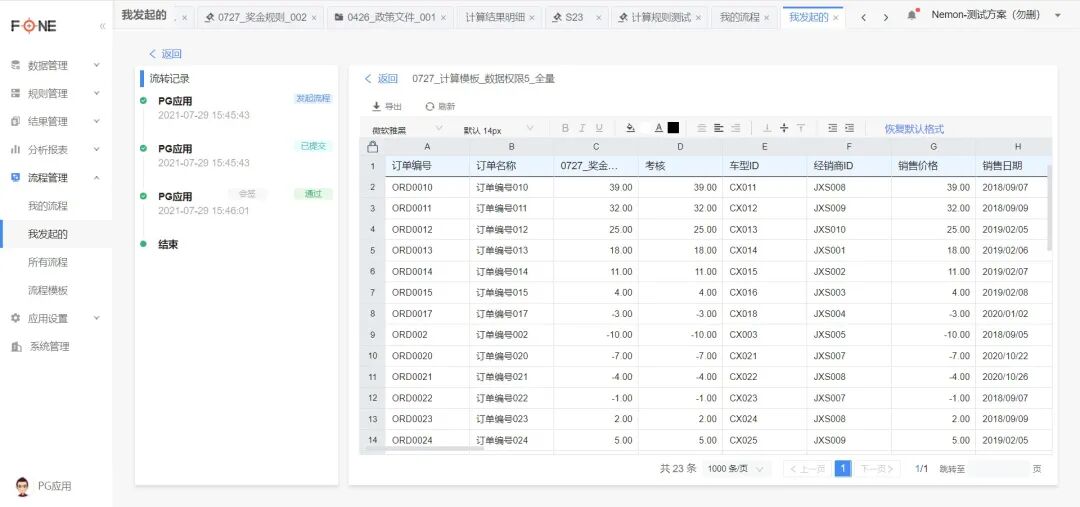Open notifications bell icon
Image resolution: width=1080 pixels, height=507 pixels.
coord(912,15)
